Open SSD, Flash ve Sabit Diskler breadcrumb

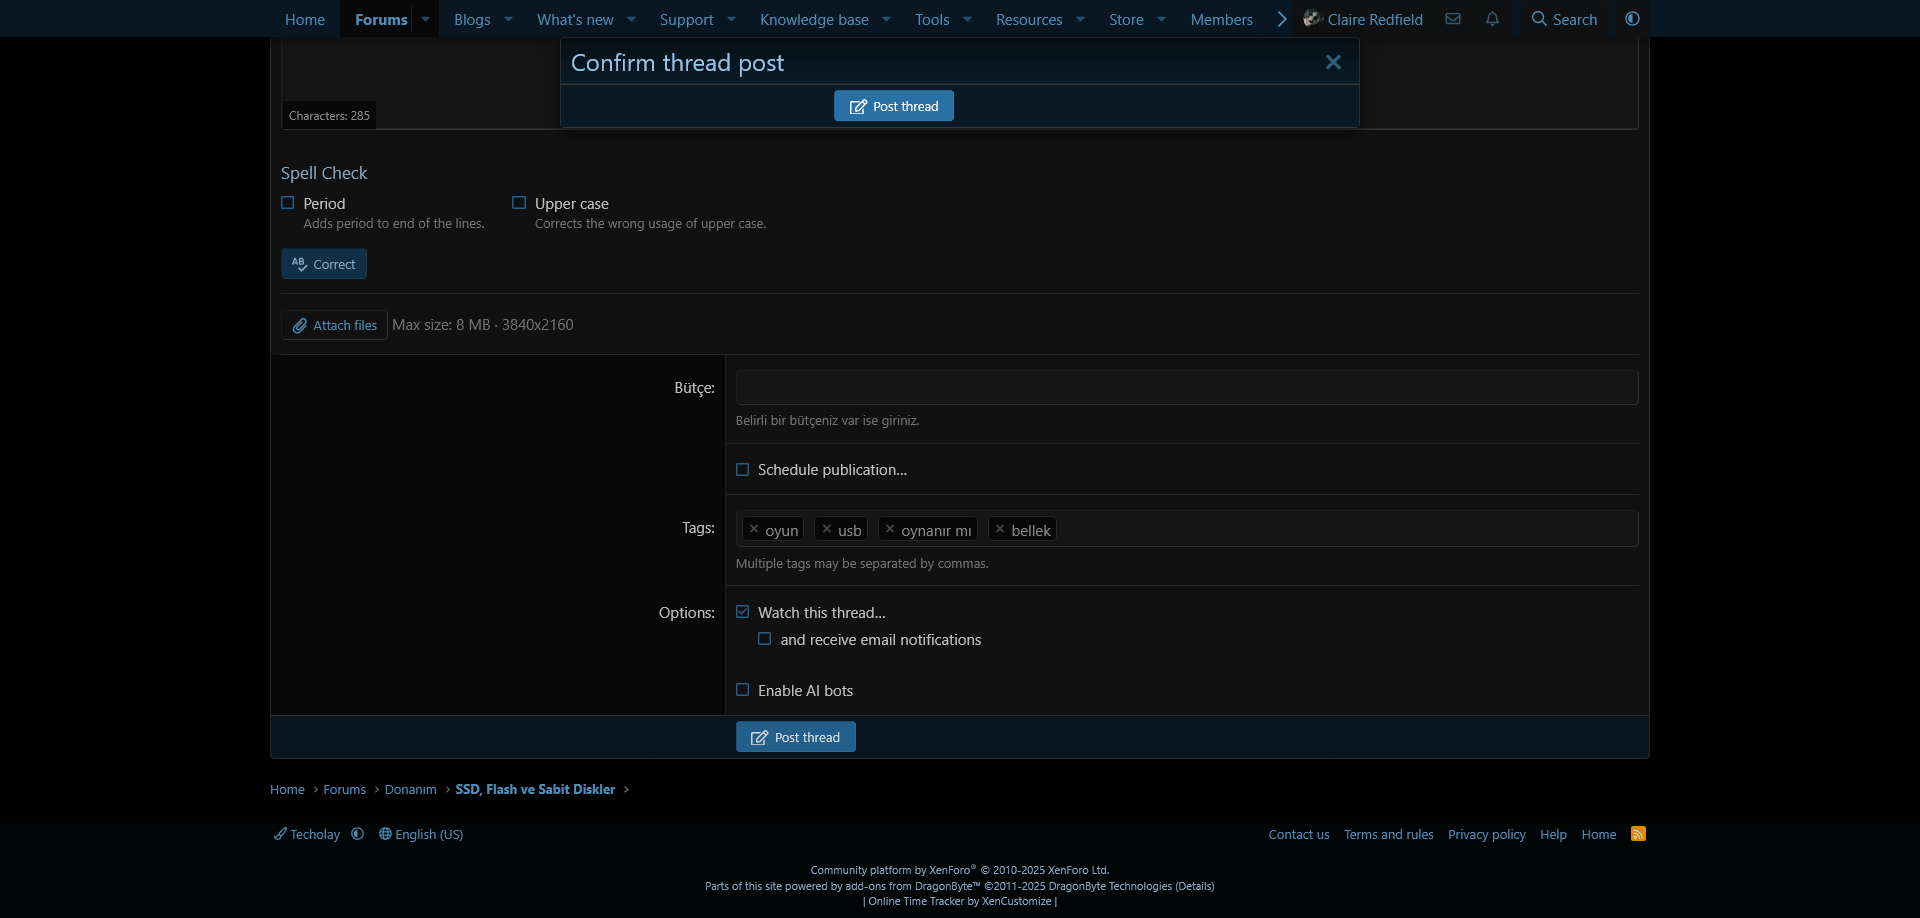(535, 789)
